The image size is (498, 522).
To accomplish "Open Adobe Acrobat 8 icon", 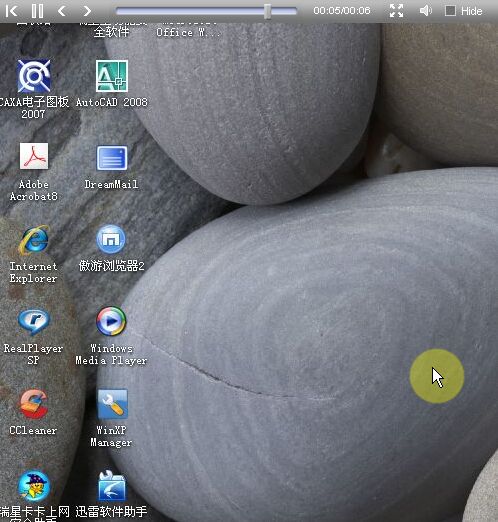I will click(x=34, y=156).
